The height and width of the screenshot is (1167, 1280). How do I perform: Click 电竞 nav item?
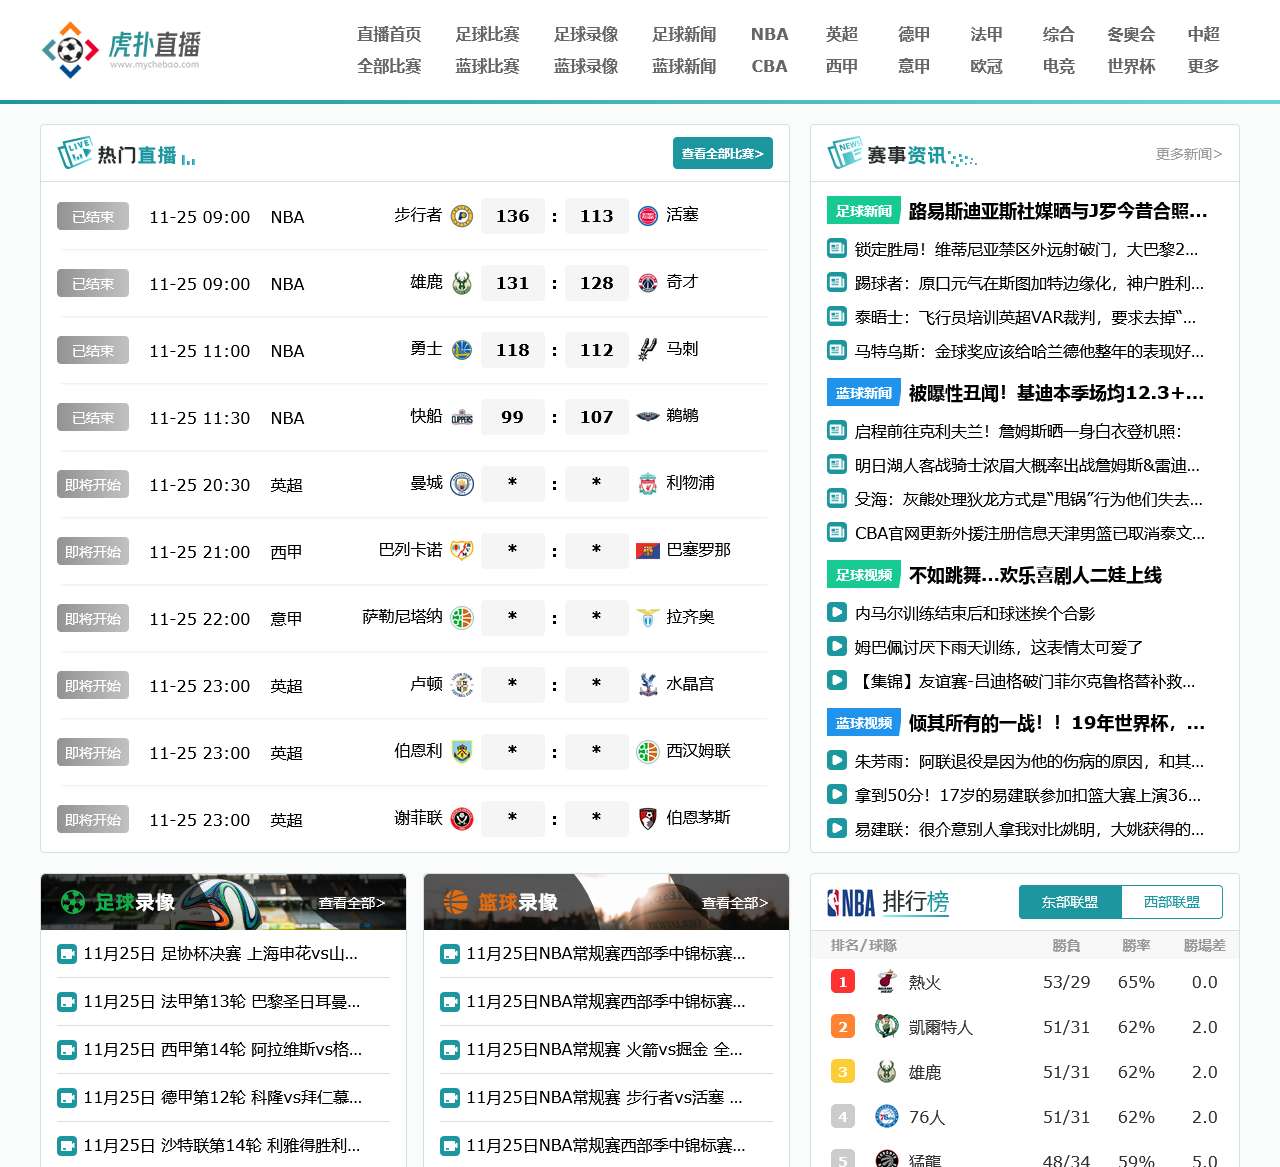(x=1058, y=66)
